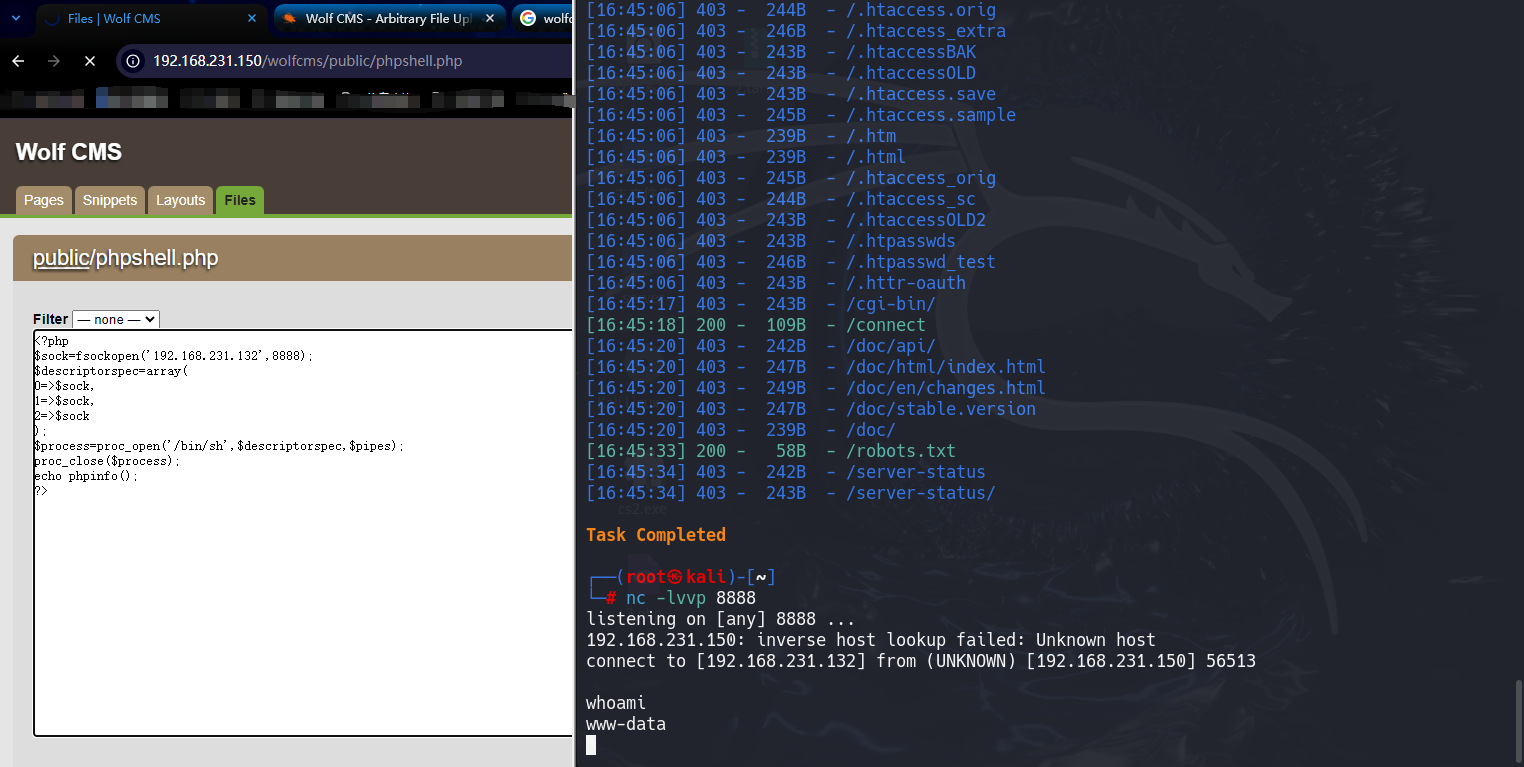
Task: Click the /robots.txt 200 result line
Action: (771, 451)
